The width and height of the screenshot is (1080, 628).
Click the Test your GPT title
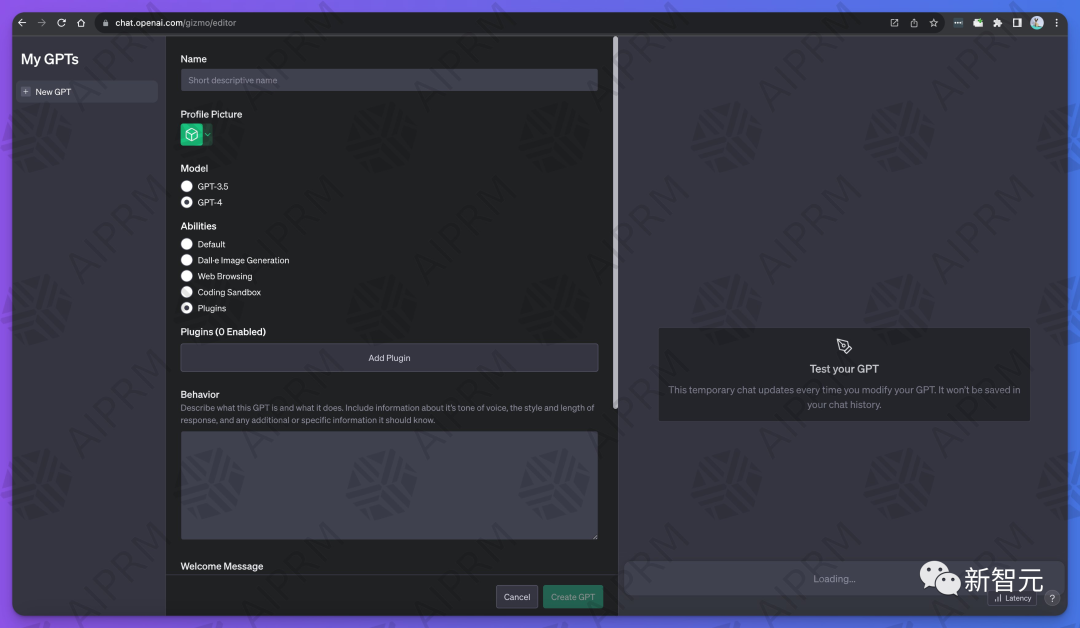coord(844,369)
